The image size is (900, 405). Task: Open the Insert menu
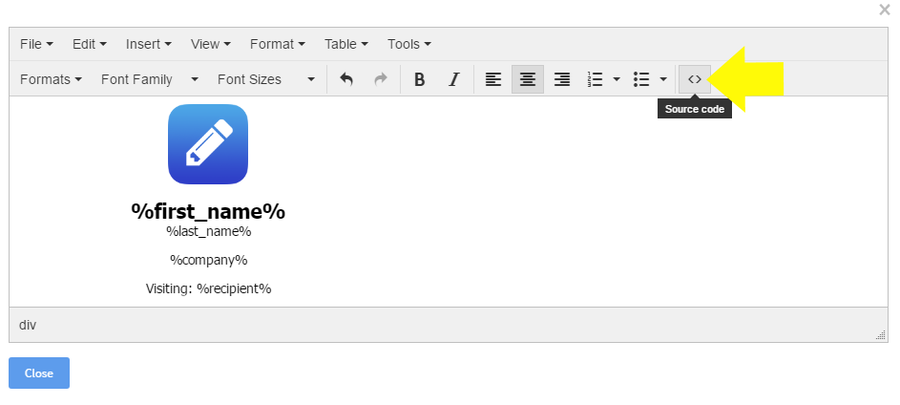pos(148,44)
